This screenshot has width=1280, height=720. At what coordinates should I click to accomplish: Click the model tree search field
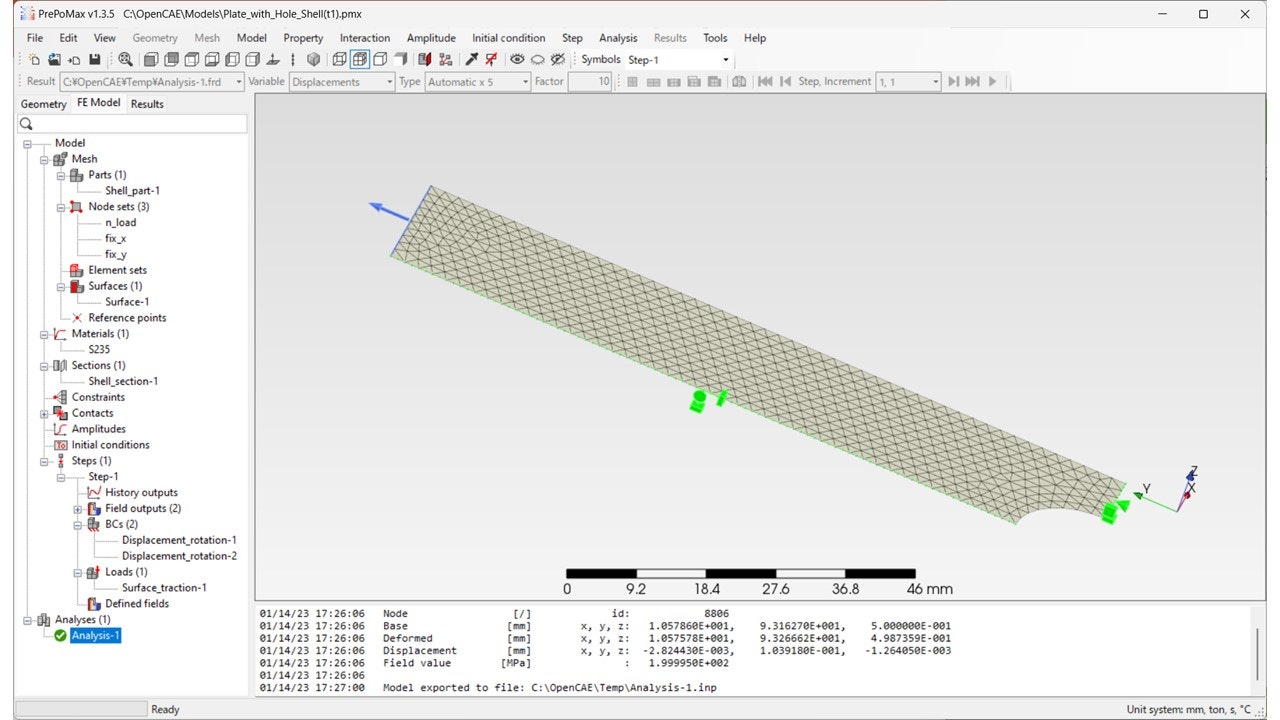131,124
